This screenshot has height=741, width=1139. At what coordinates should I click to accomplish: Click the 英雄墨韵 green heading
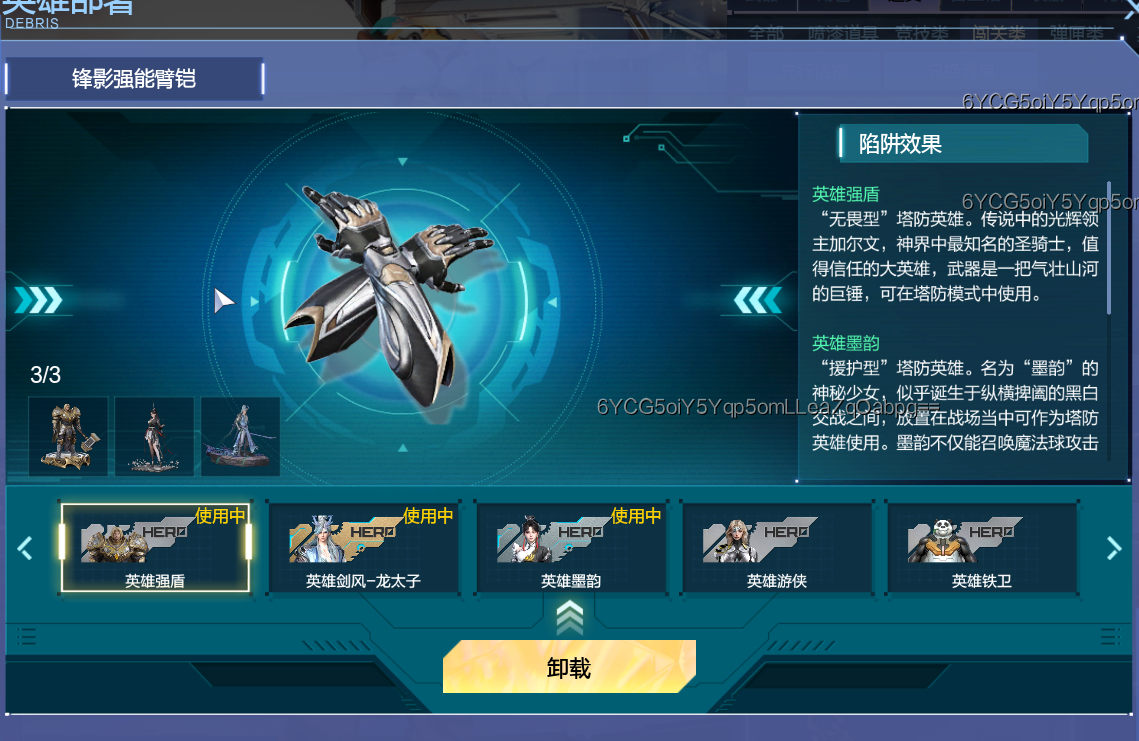pyautogui.click(x=846, y=343)
